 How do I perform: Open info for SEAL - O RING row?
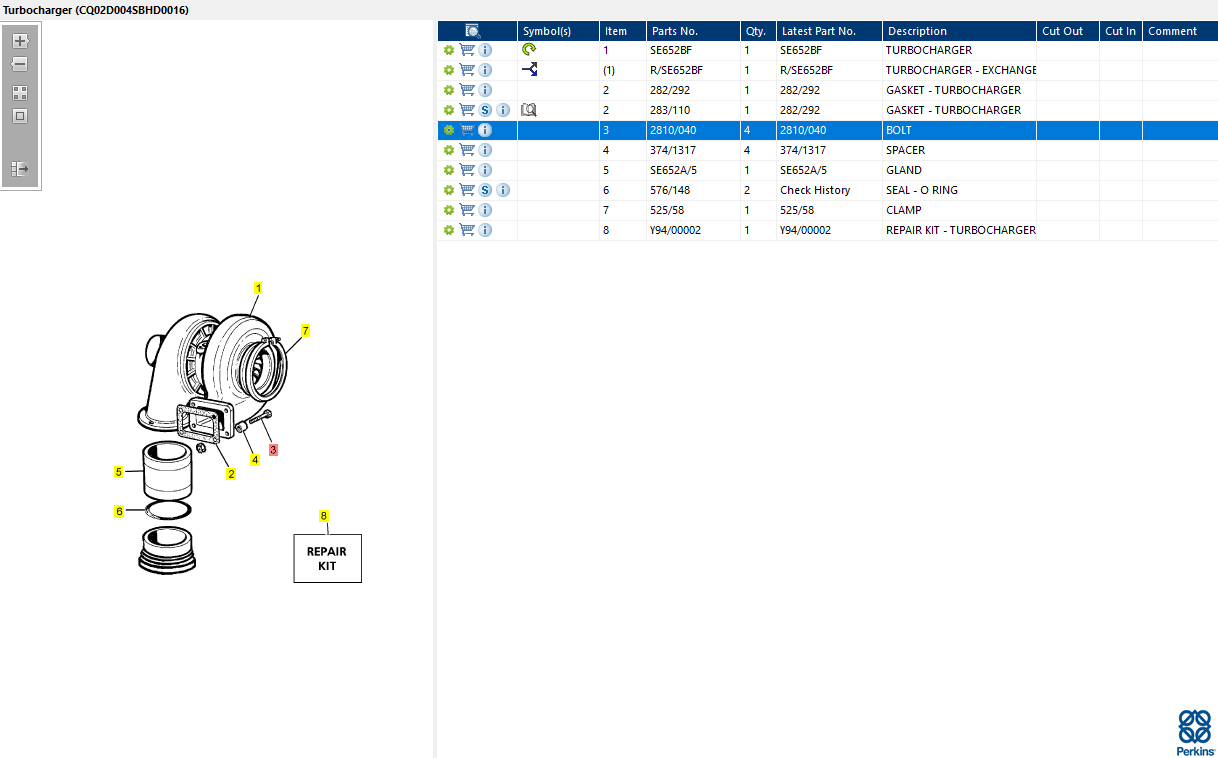(x=503, y=190)
